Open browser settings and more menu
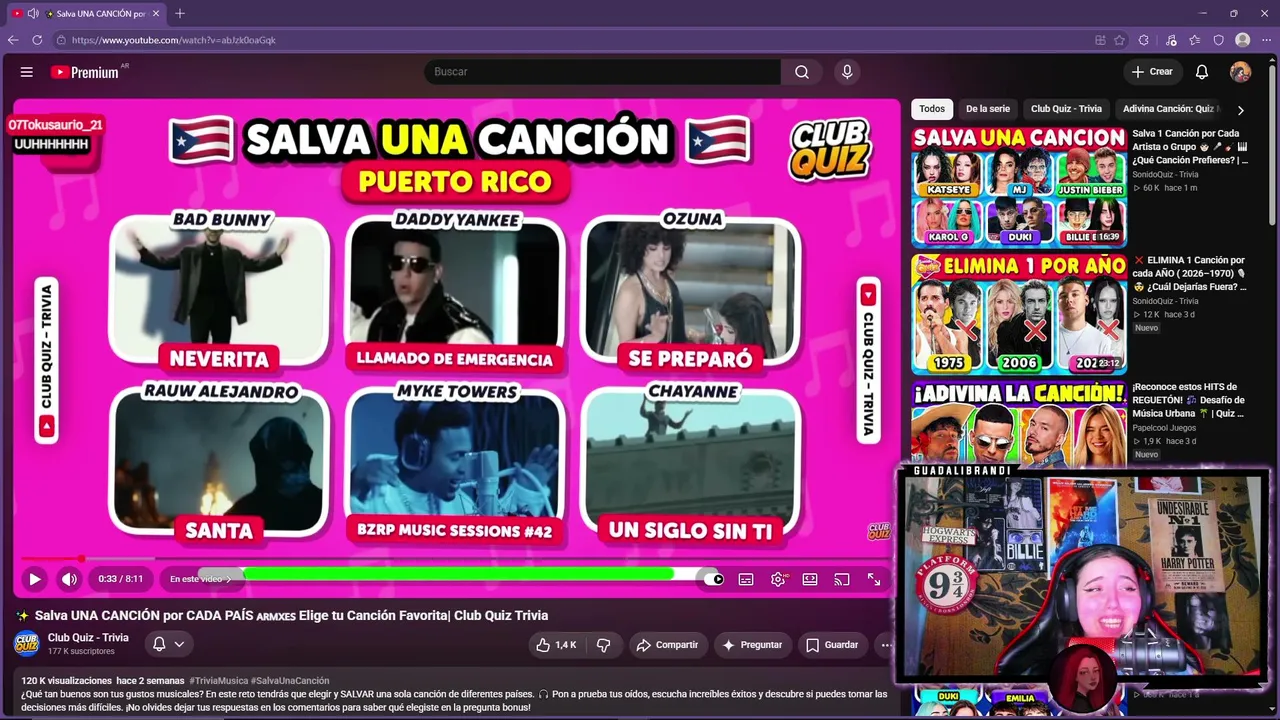 [x=1267, y=40]
